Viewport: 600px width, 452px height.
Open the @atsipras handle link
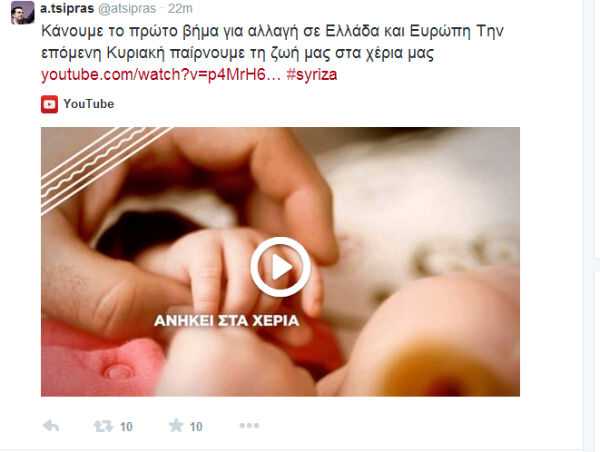[x=127, y=8]
